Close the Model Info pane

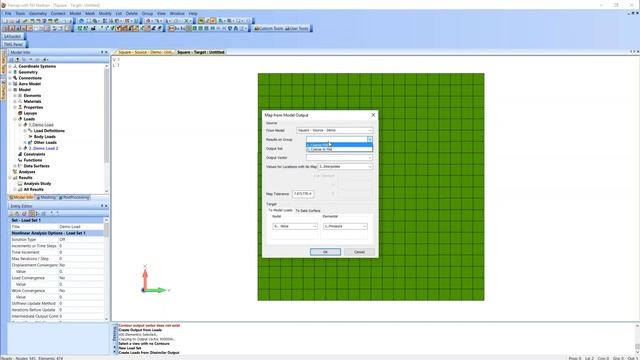(107, 52)
